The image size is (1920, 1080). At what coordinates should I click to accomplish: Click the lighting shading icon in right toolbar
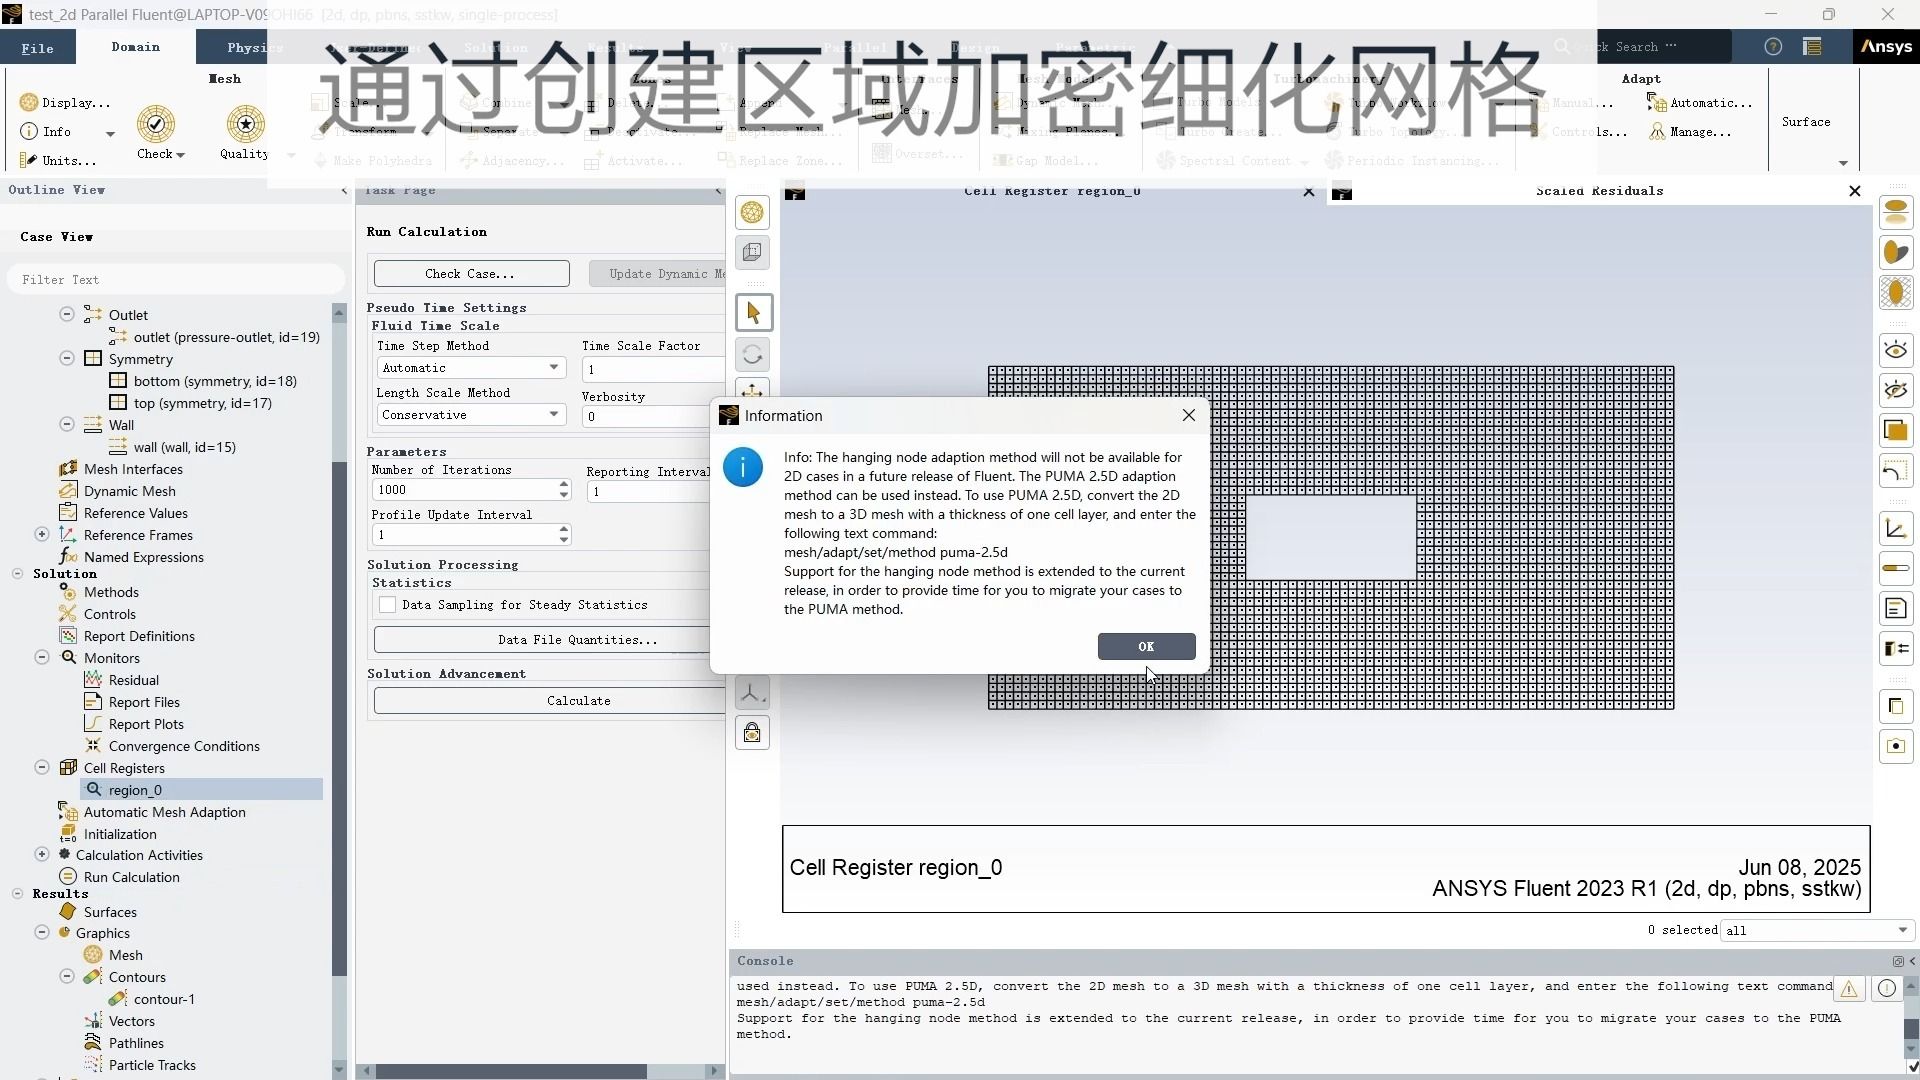1896,252
